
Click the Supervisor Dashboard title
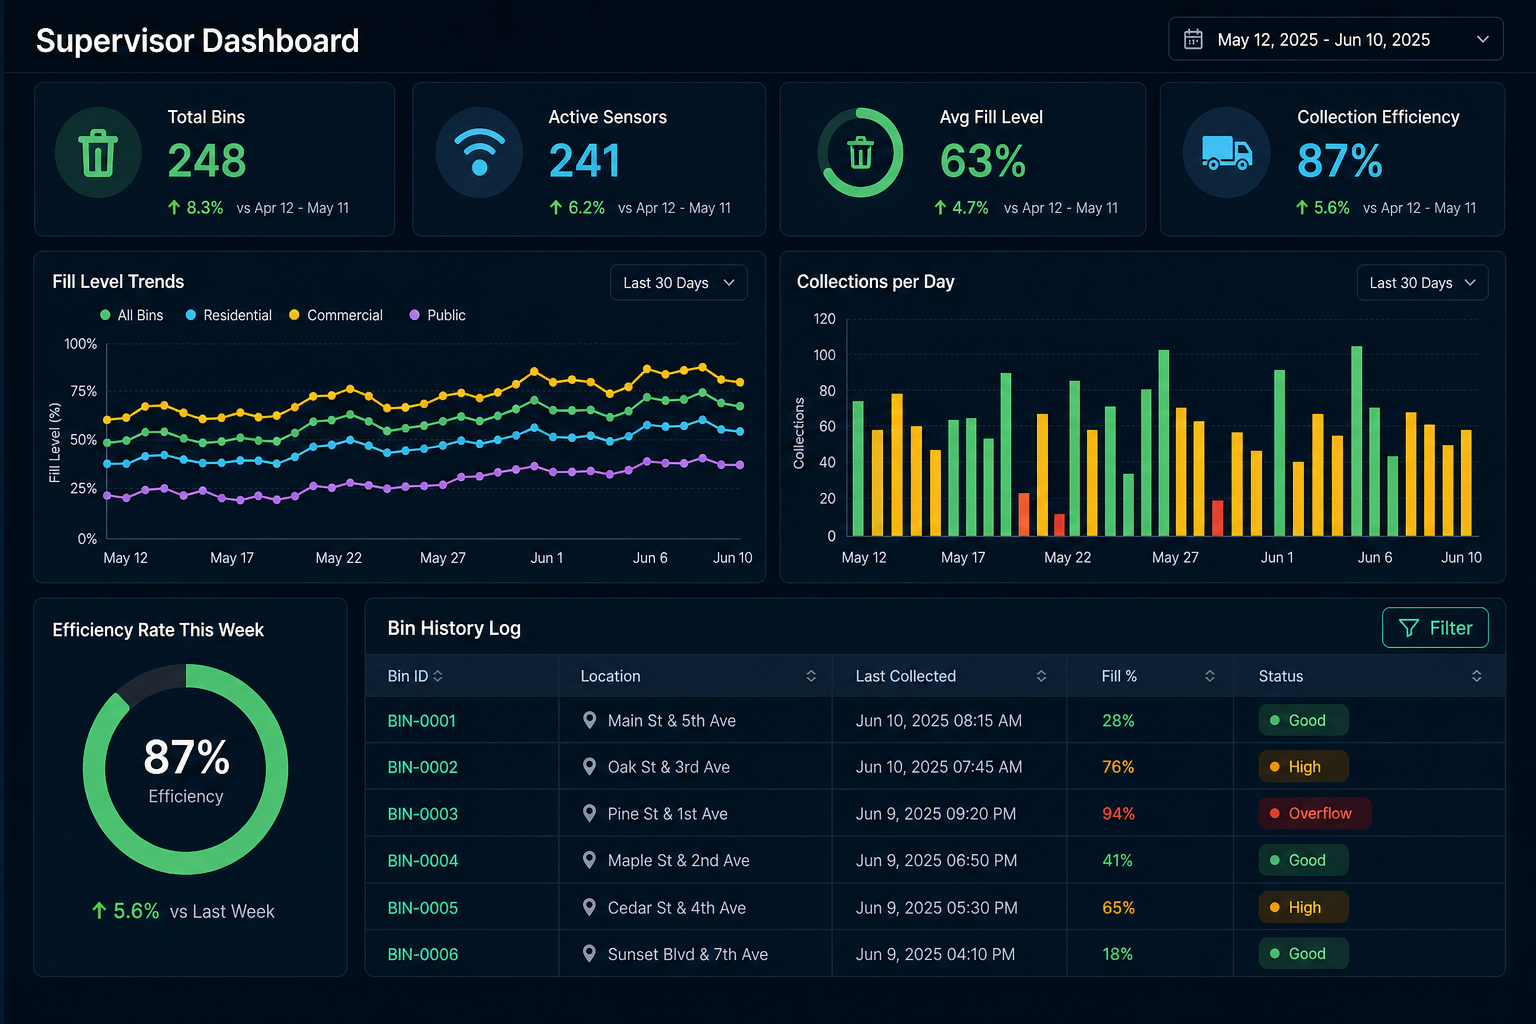coord(197,41)
